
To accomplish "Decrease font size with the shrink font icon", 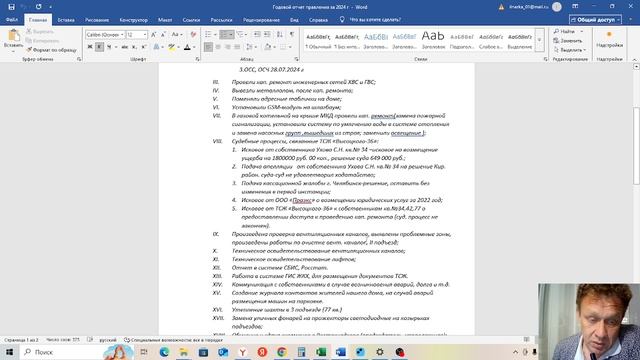I will (x=163, y=35).
